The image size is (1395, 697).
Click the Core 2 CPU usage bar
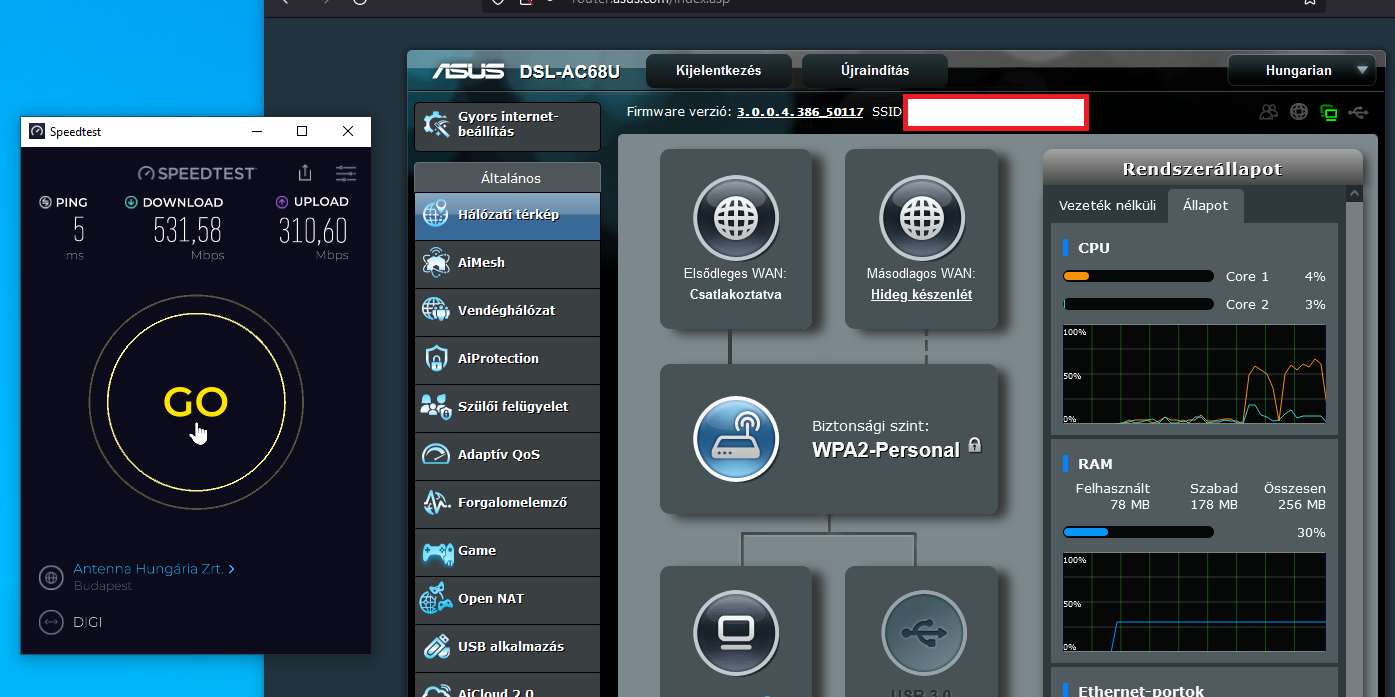pos(1138,304)
